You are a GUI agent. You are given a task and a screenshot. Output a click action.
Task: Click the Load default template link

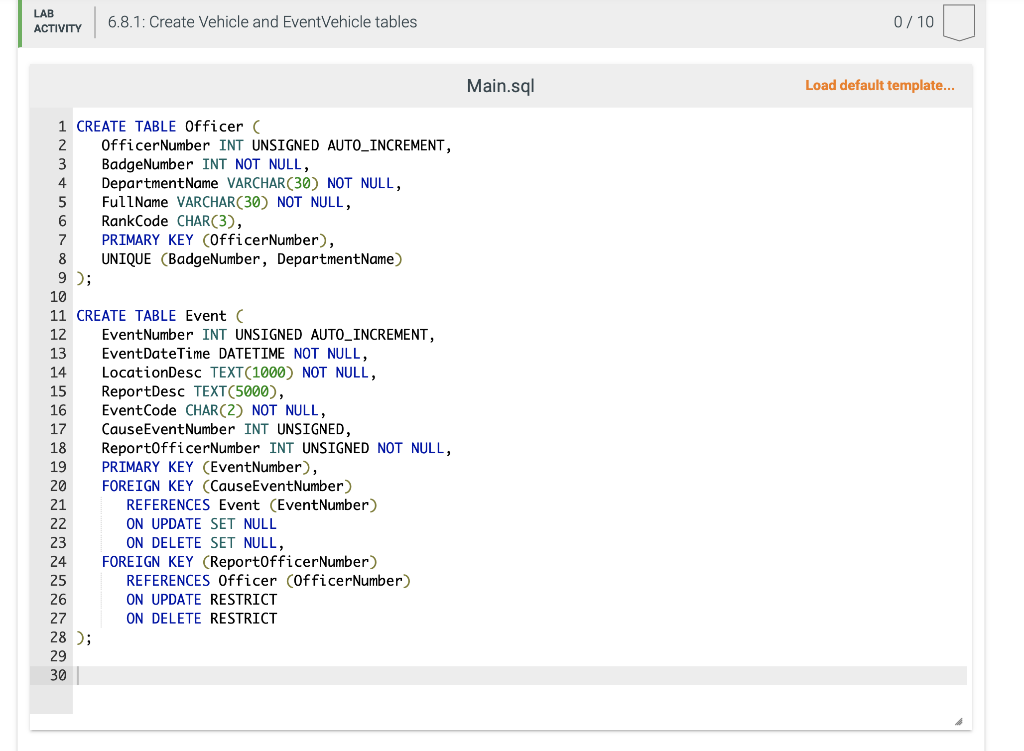tap(879, 86)
